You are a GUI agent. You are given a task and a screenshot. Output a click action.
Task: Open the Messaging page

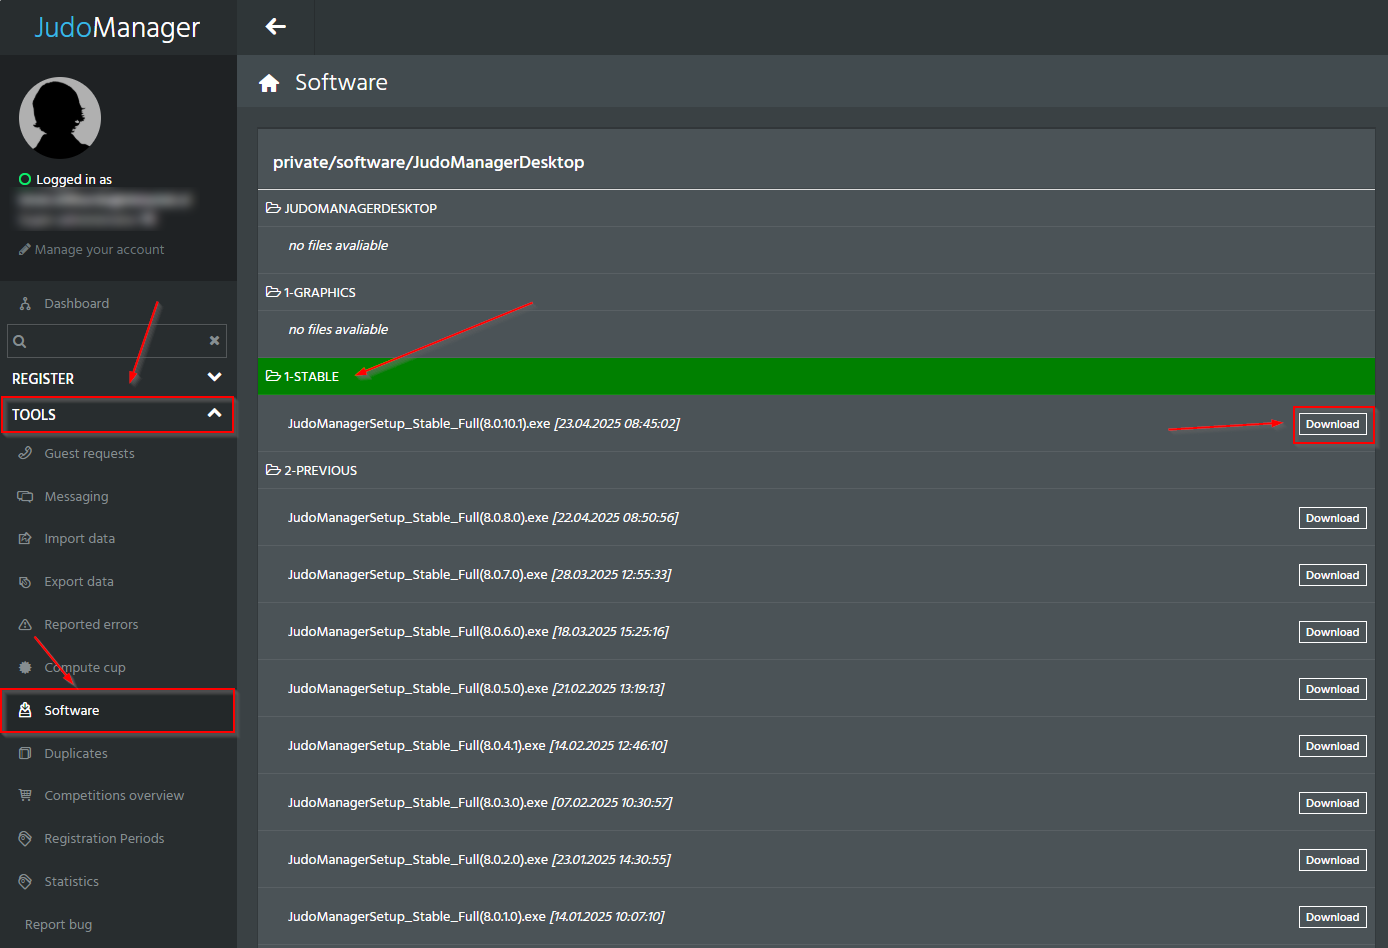tap(76, 497)
